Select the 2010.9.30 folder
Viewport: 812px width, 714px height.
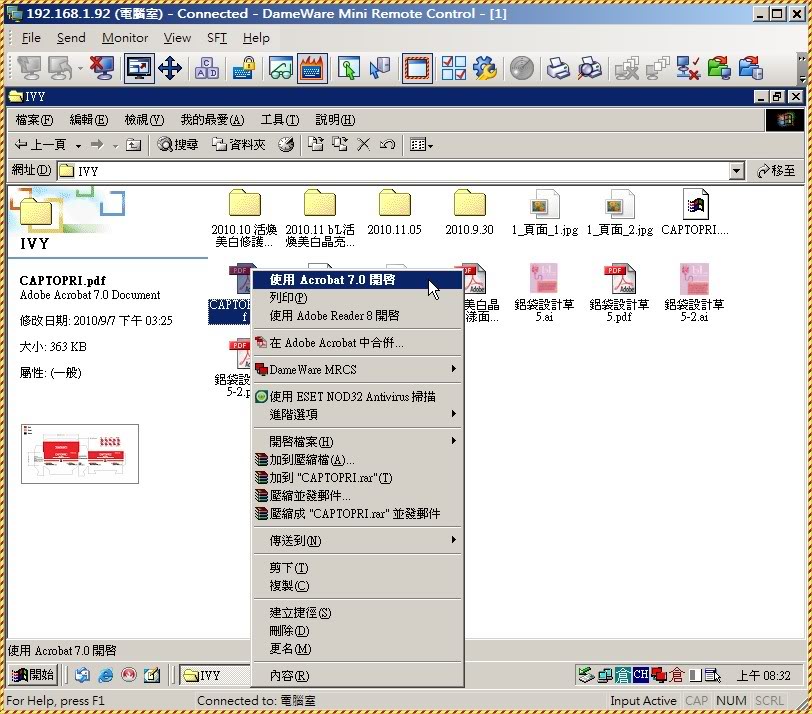(469, 212)
